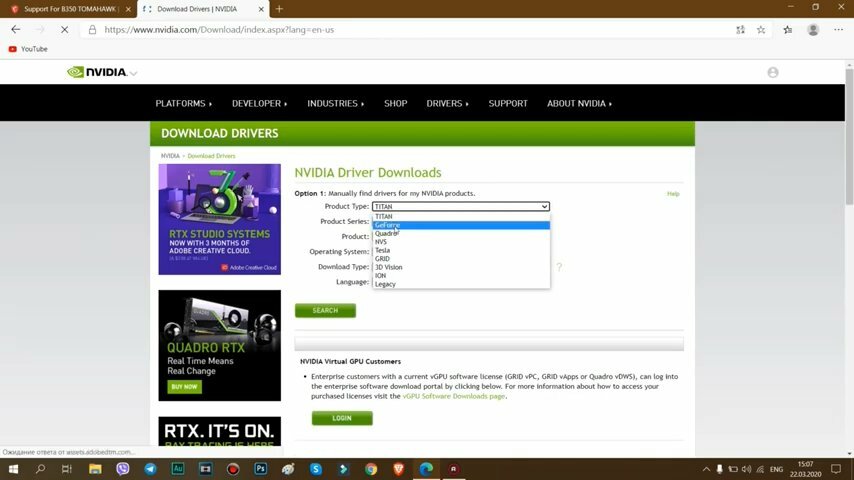Open Viber from the taskbar
The image size is (854, 480).
[123, 469]
